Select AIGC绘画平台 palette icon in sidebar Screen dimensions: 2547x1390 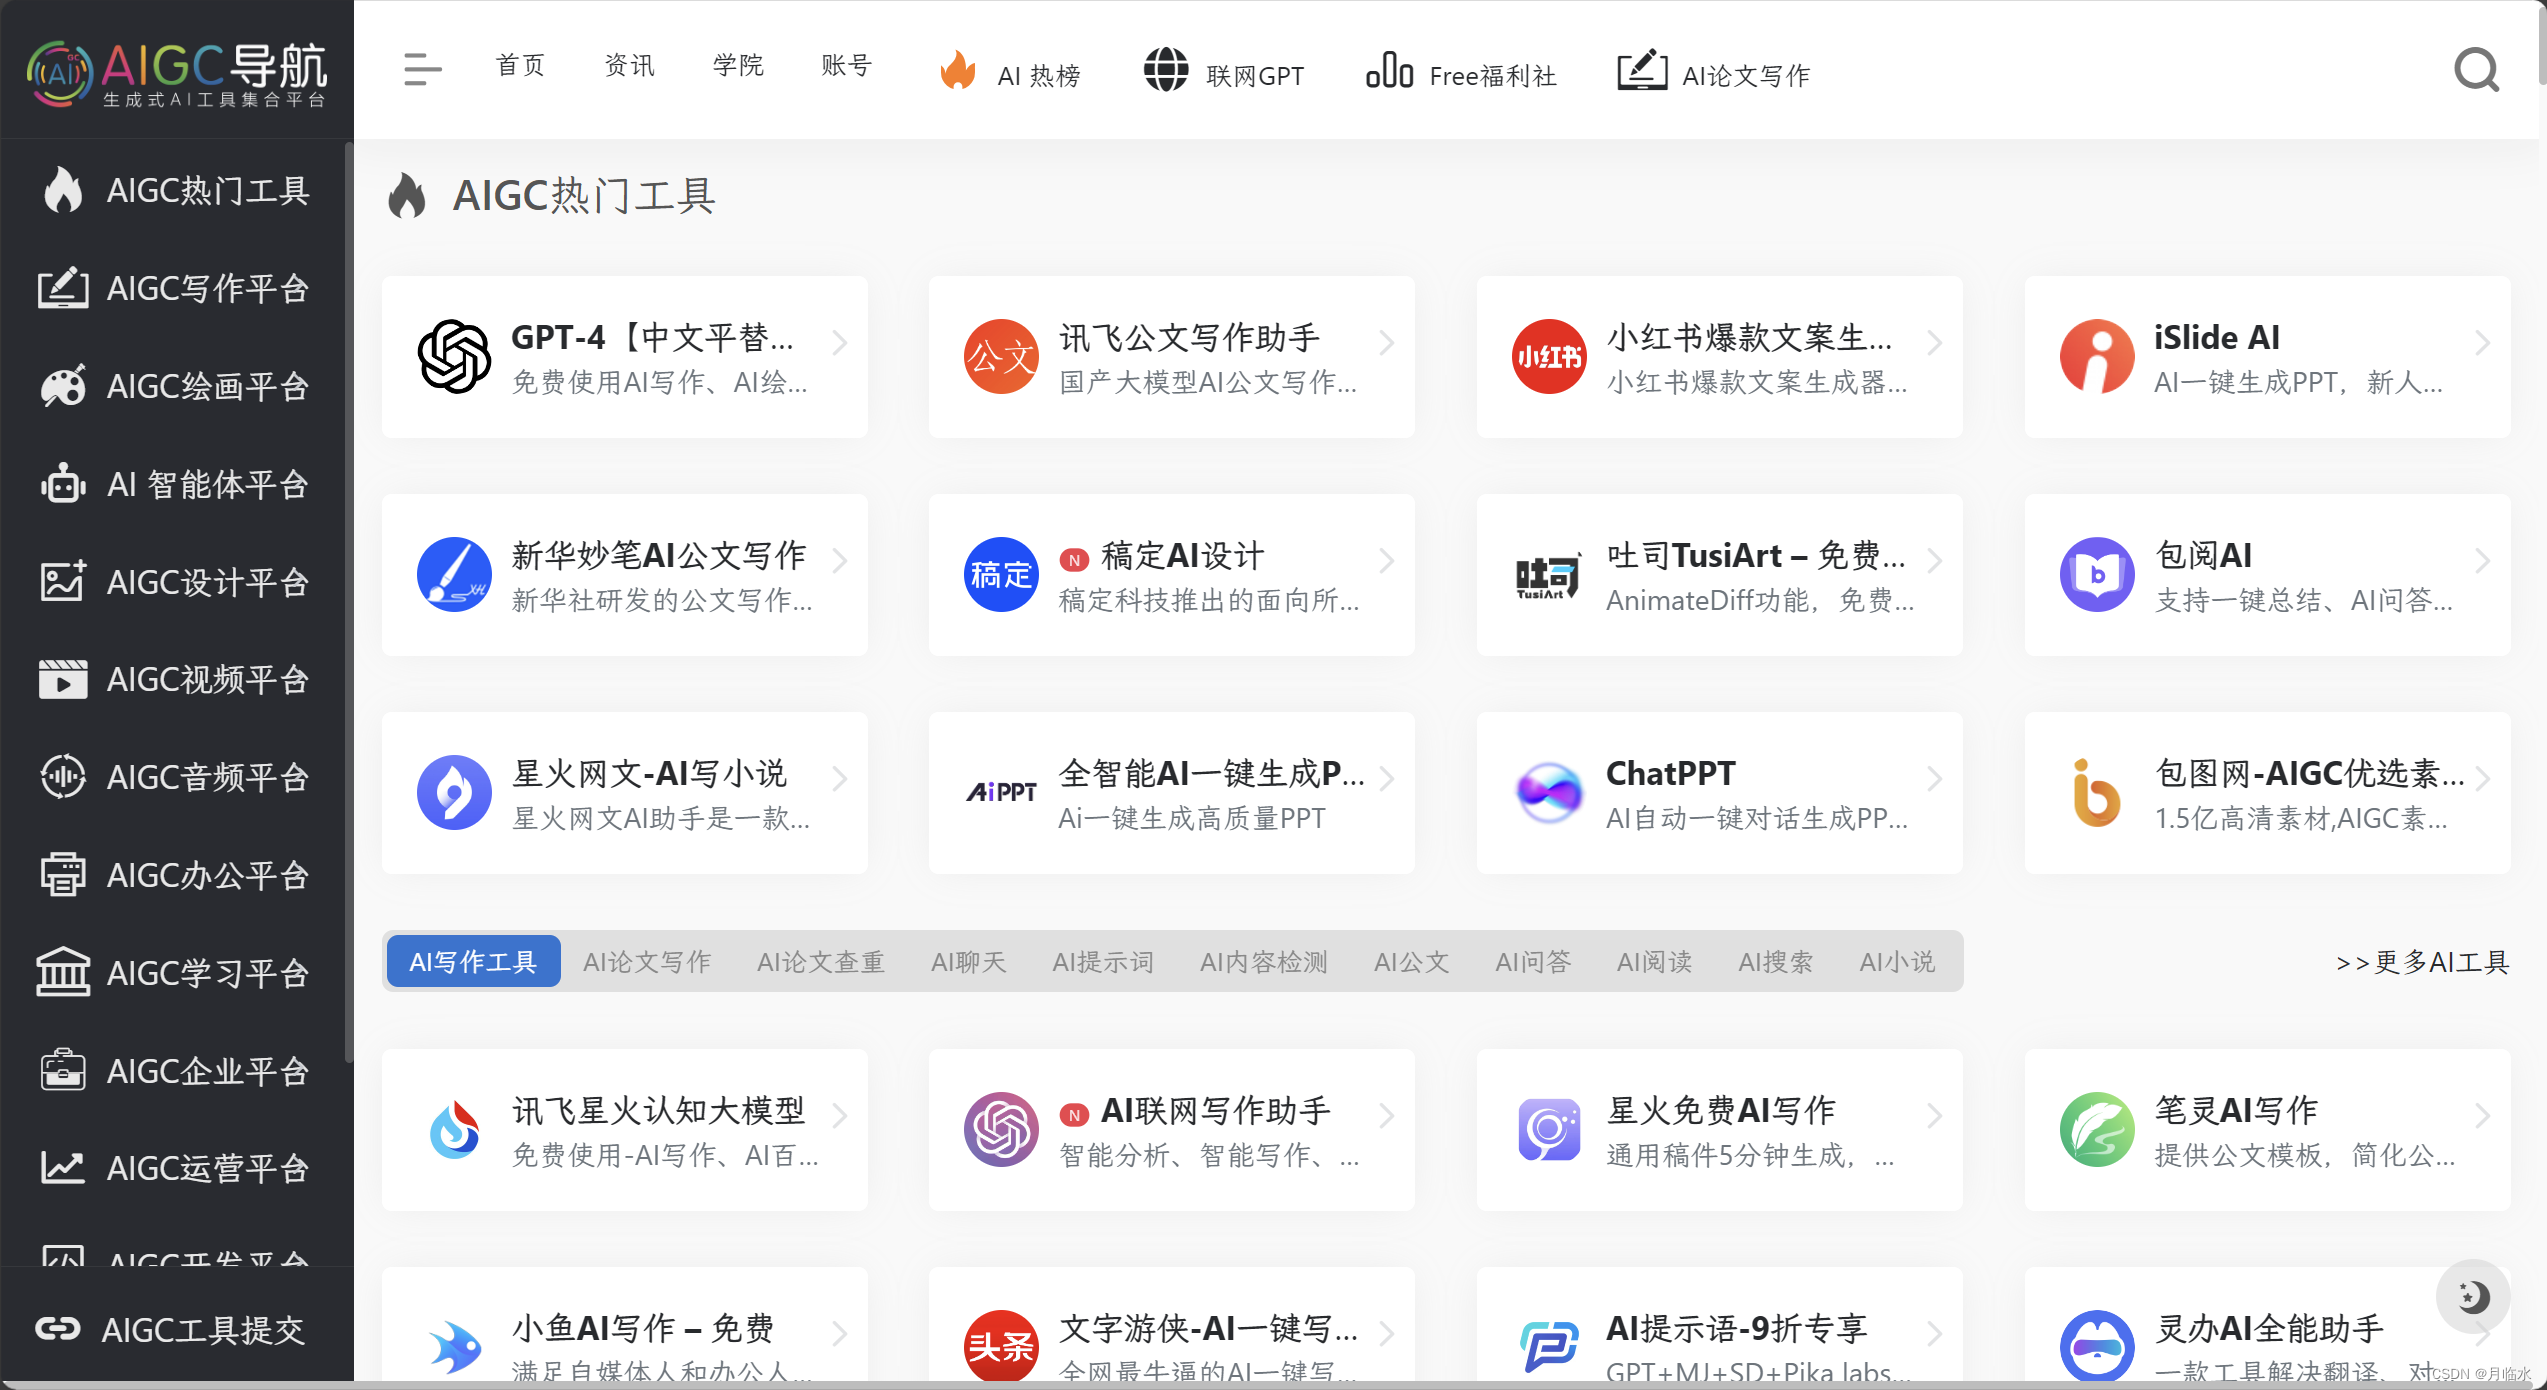coord(63,386)
